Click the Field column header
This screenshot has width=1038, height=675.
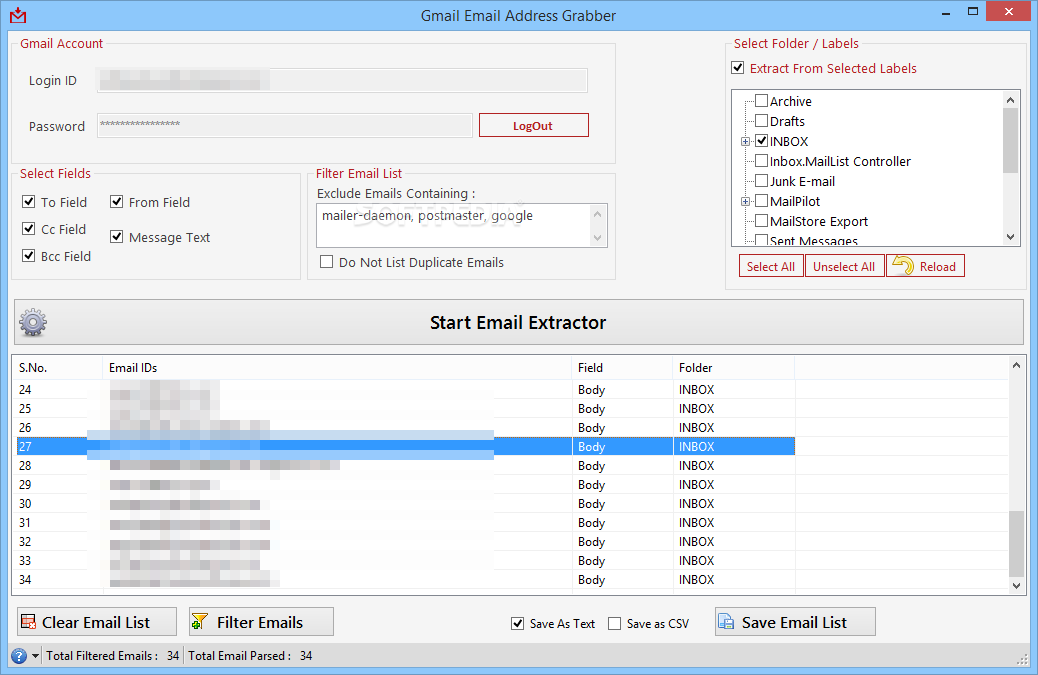622,367
